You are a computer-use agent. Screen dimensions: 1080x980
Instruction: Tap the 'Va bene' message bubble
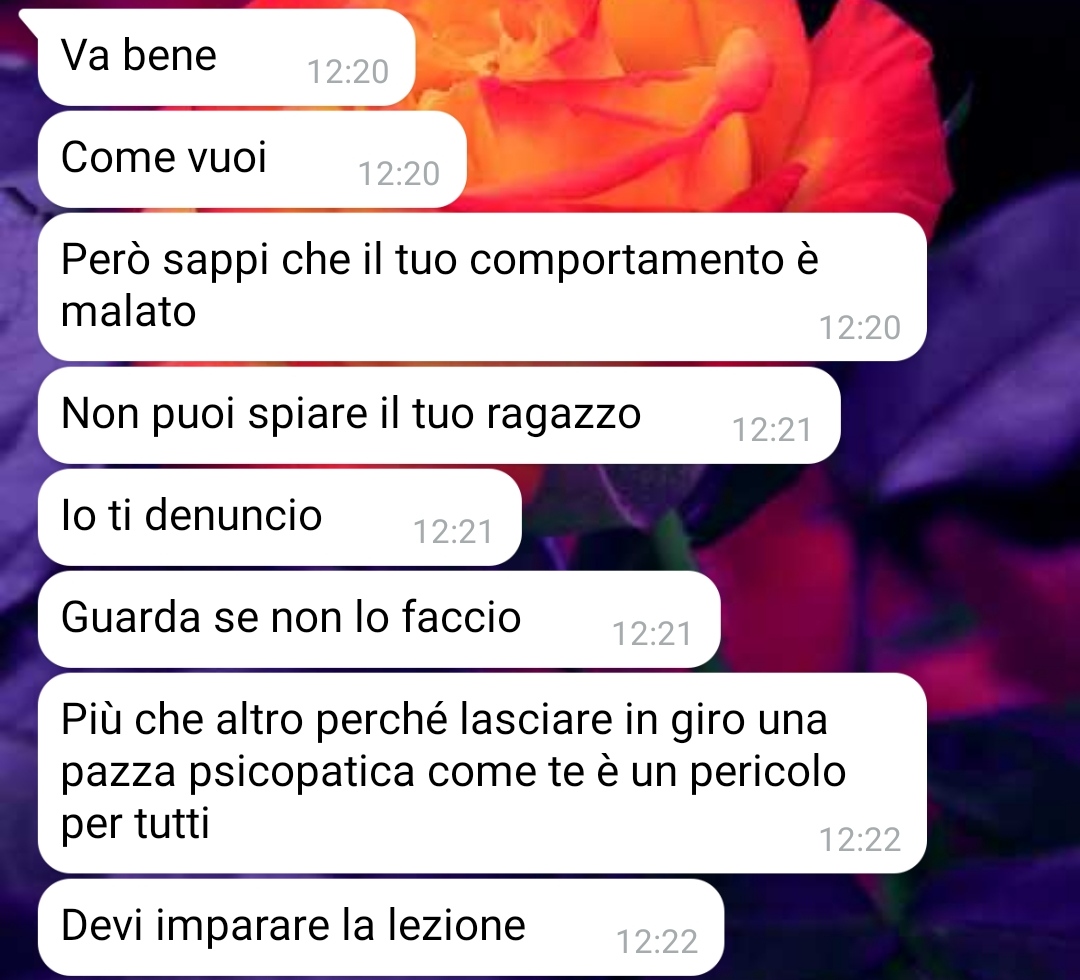[x=226, y=57]
